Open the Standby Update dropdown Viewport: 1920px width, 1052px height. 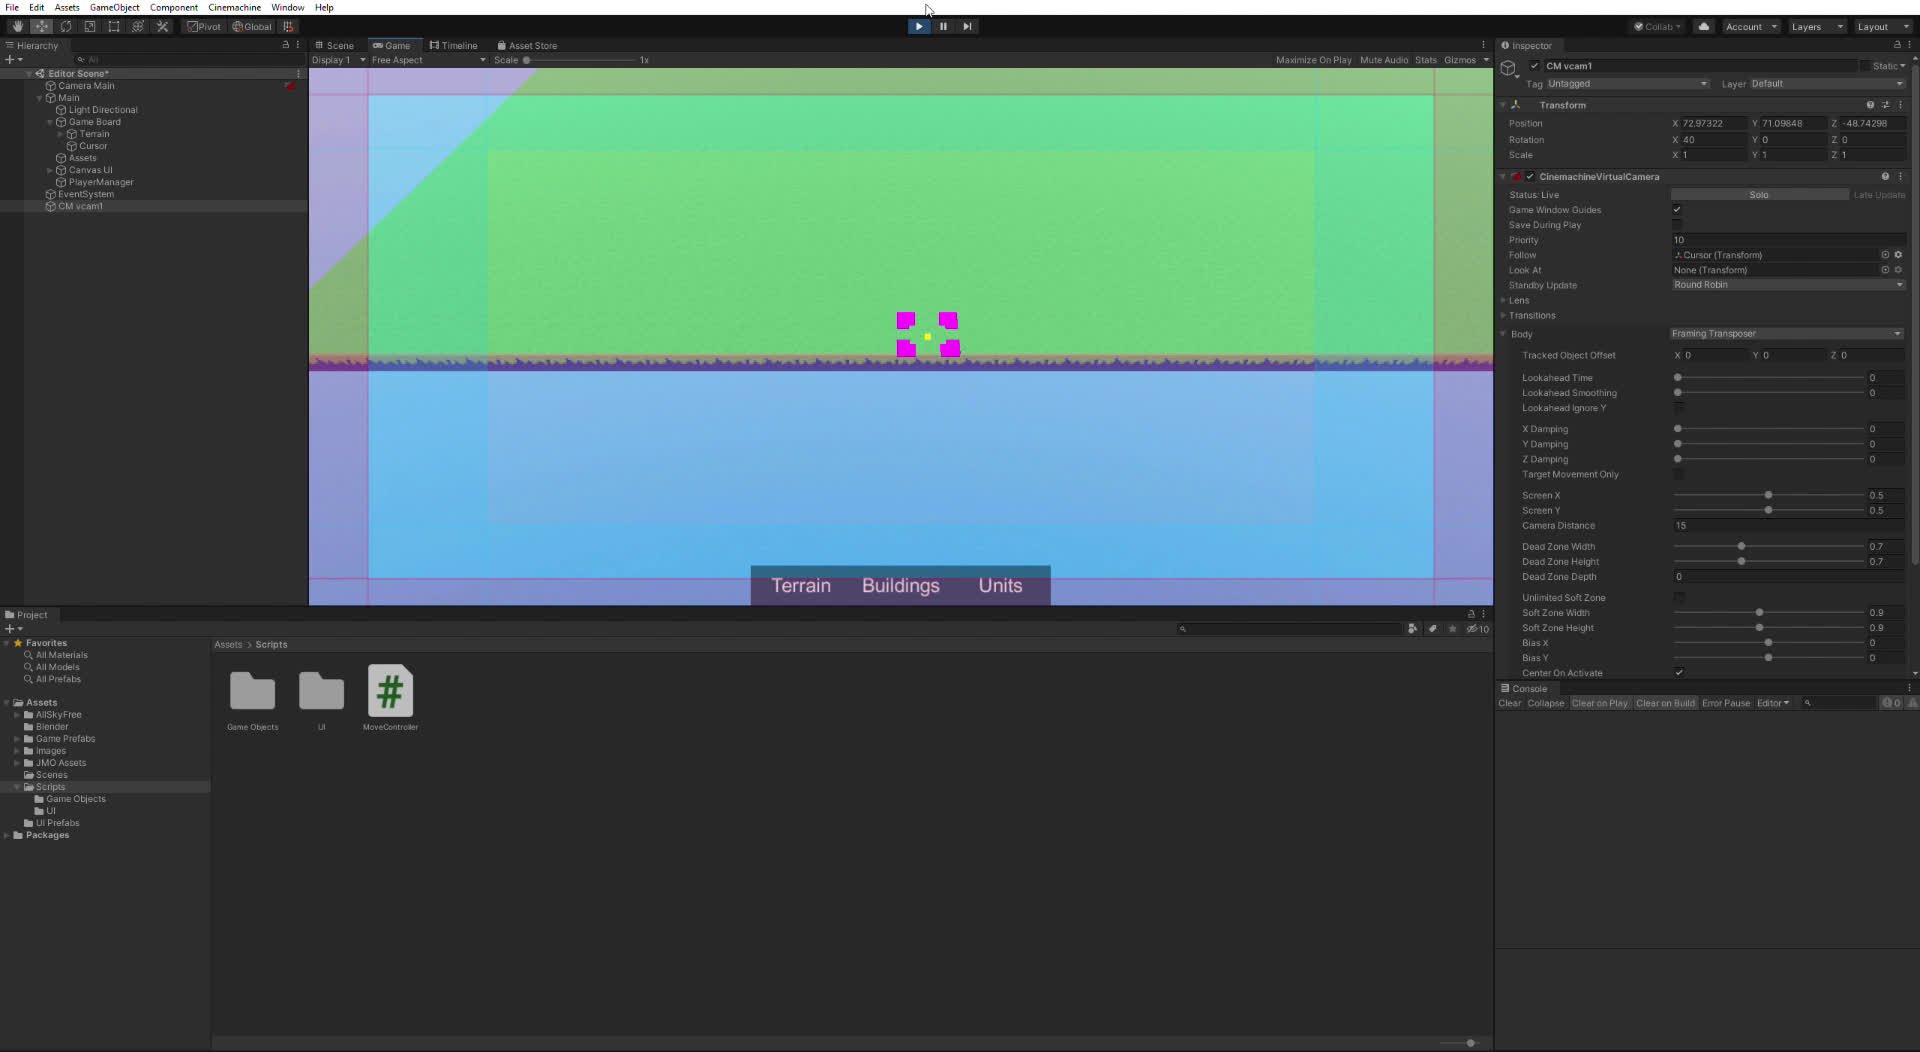[1788, 285]
